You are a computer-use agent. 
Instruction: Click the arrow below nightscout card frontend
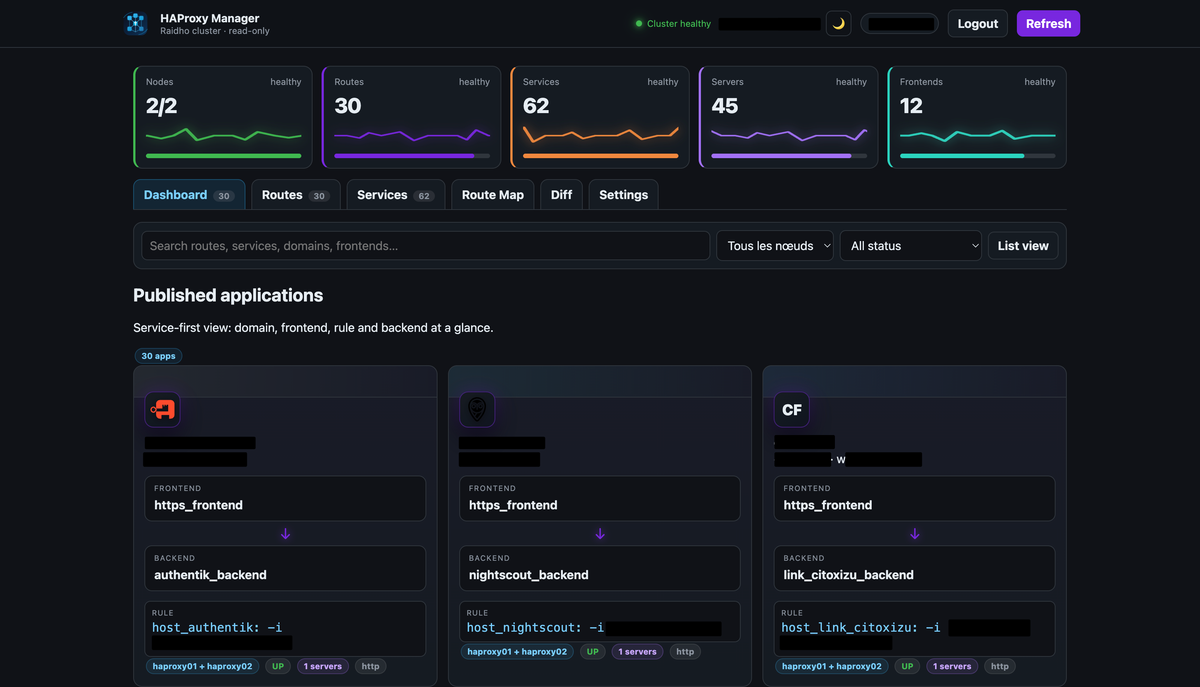(600, 534)
